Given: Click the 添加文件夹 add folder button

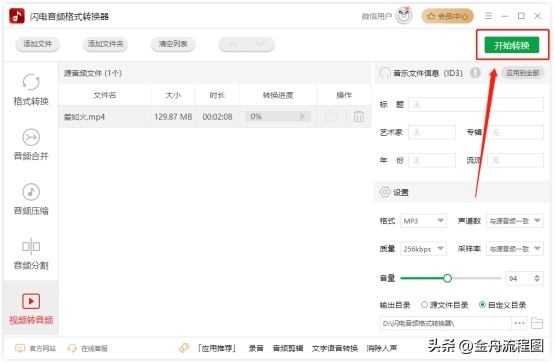Looking at the screenshot, I should coord(105,44).
